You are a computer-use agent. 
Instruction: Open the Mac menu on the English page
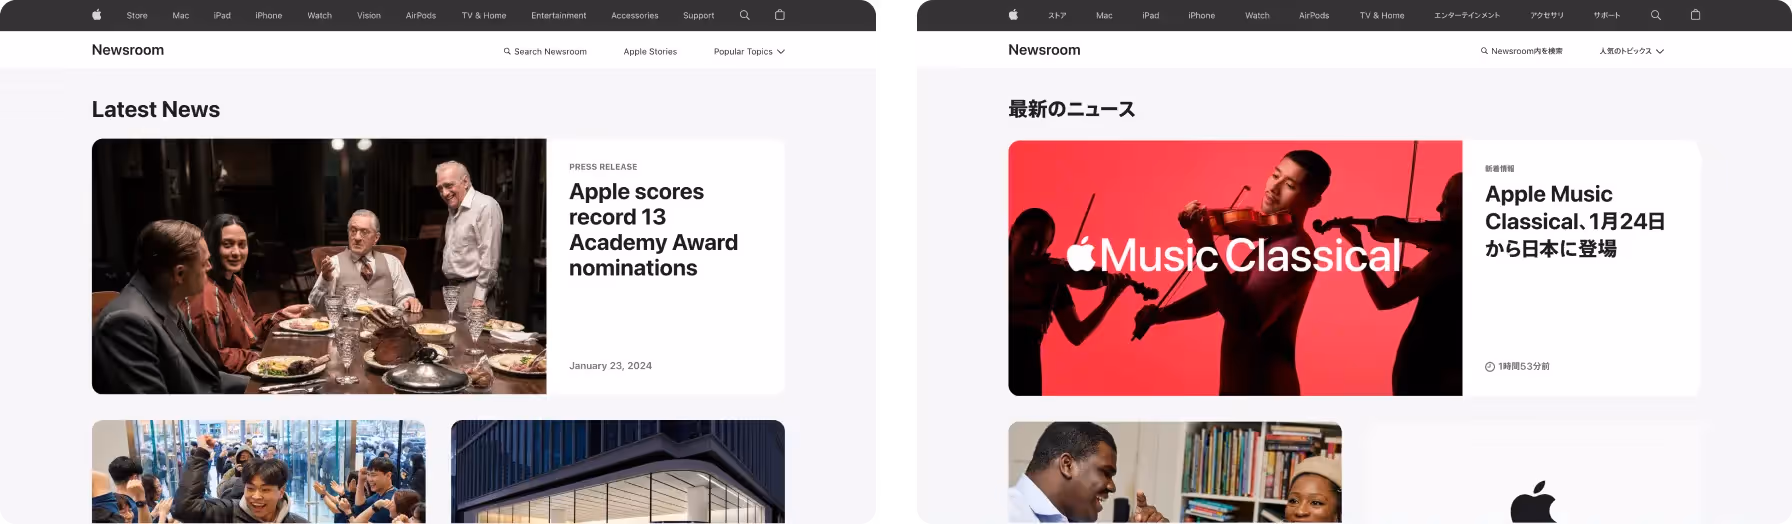181,16
